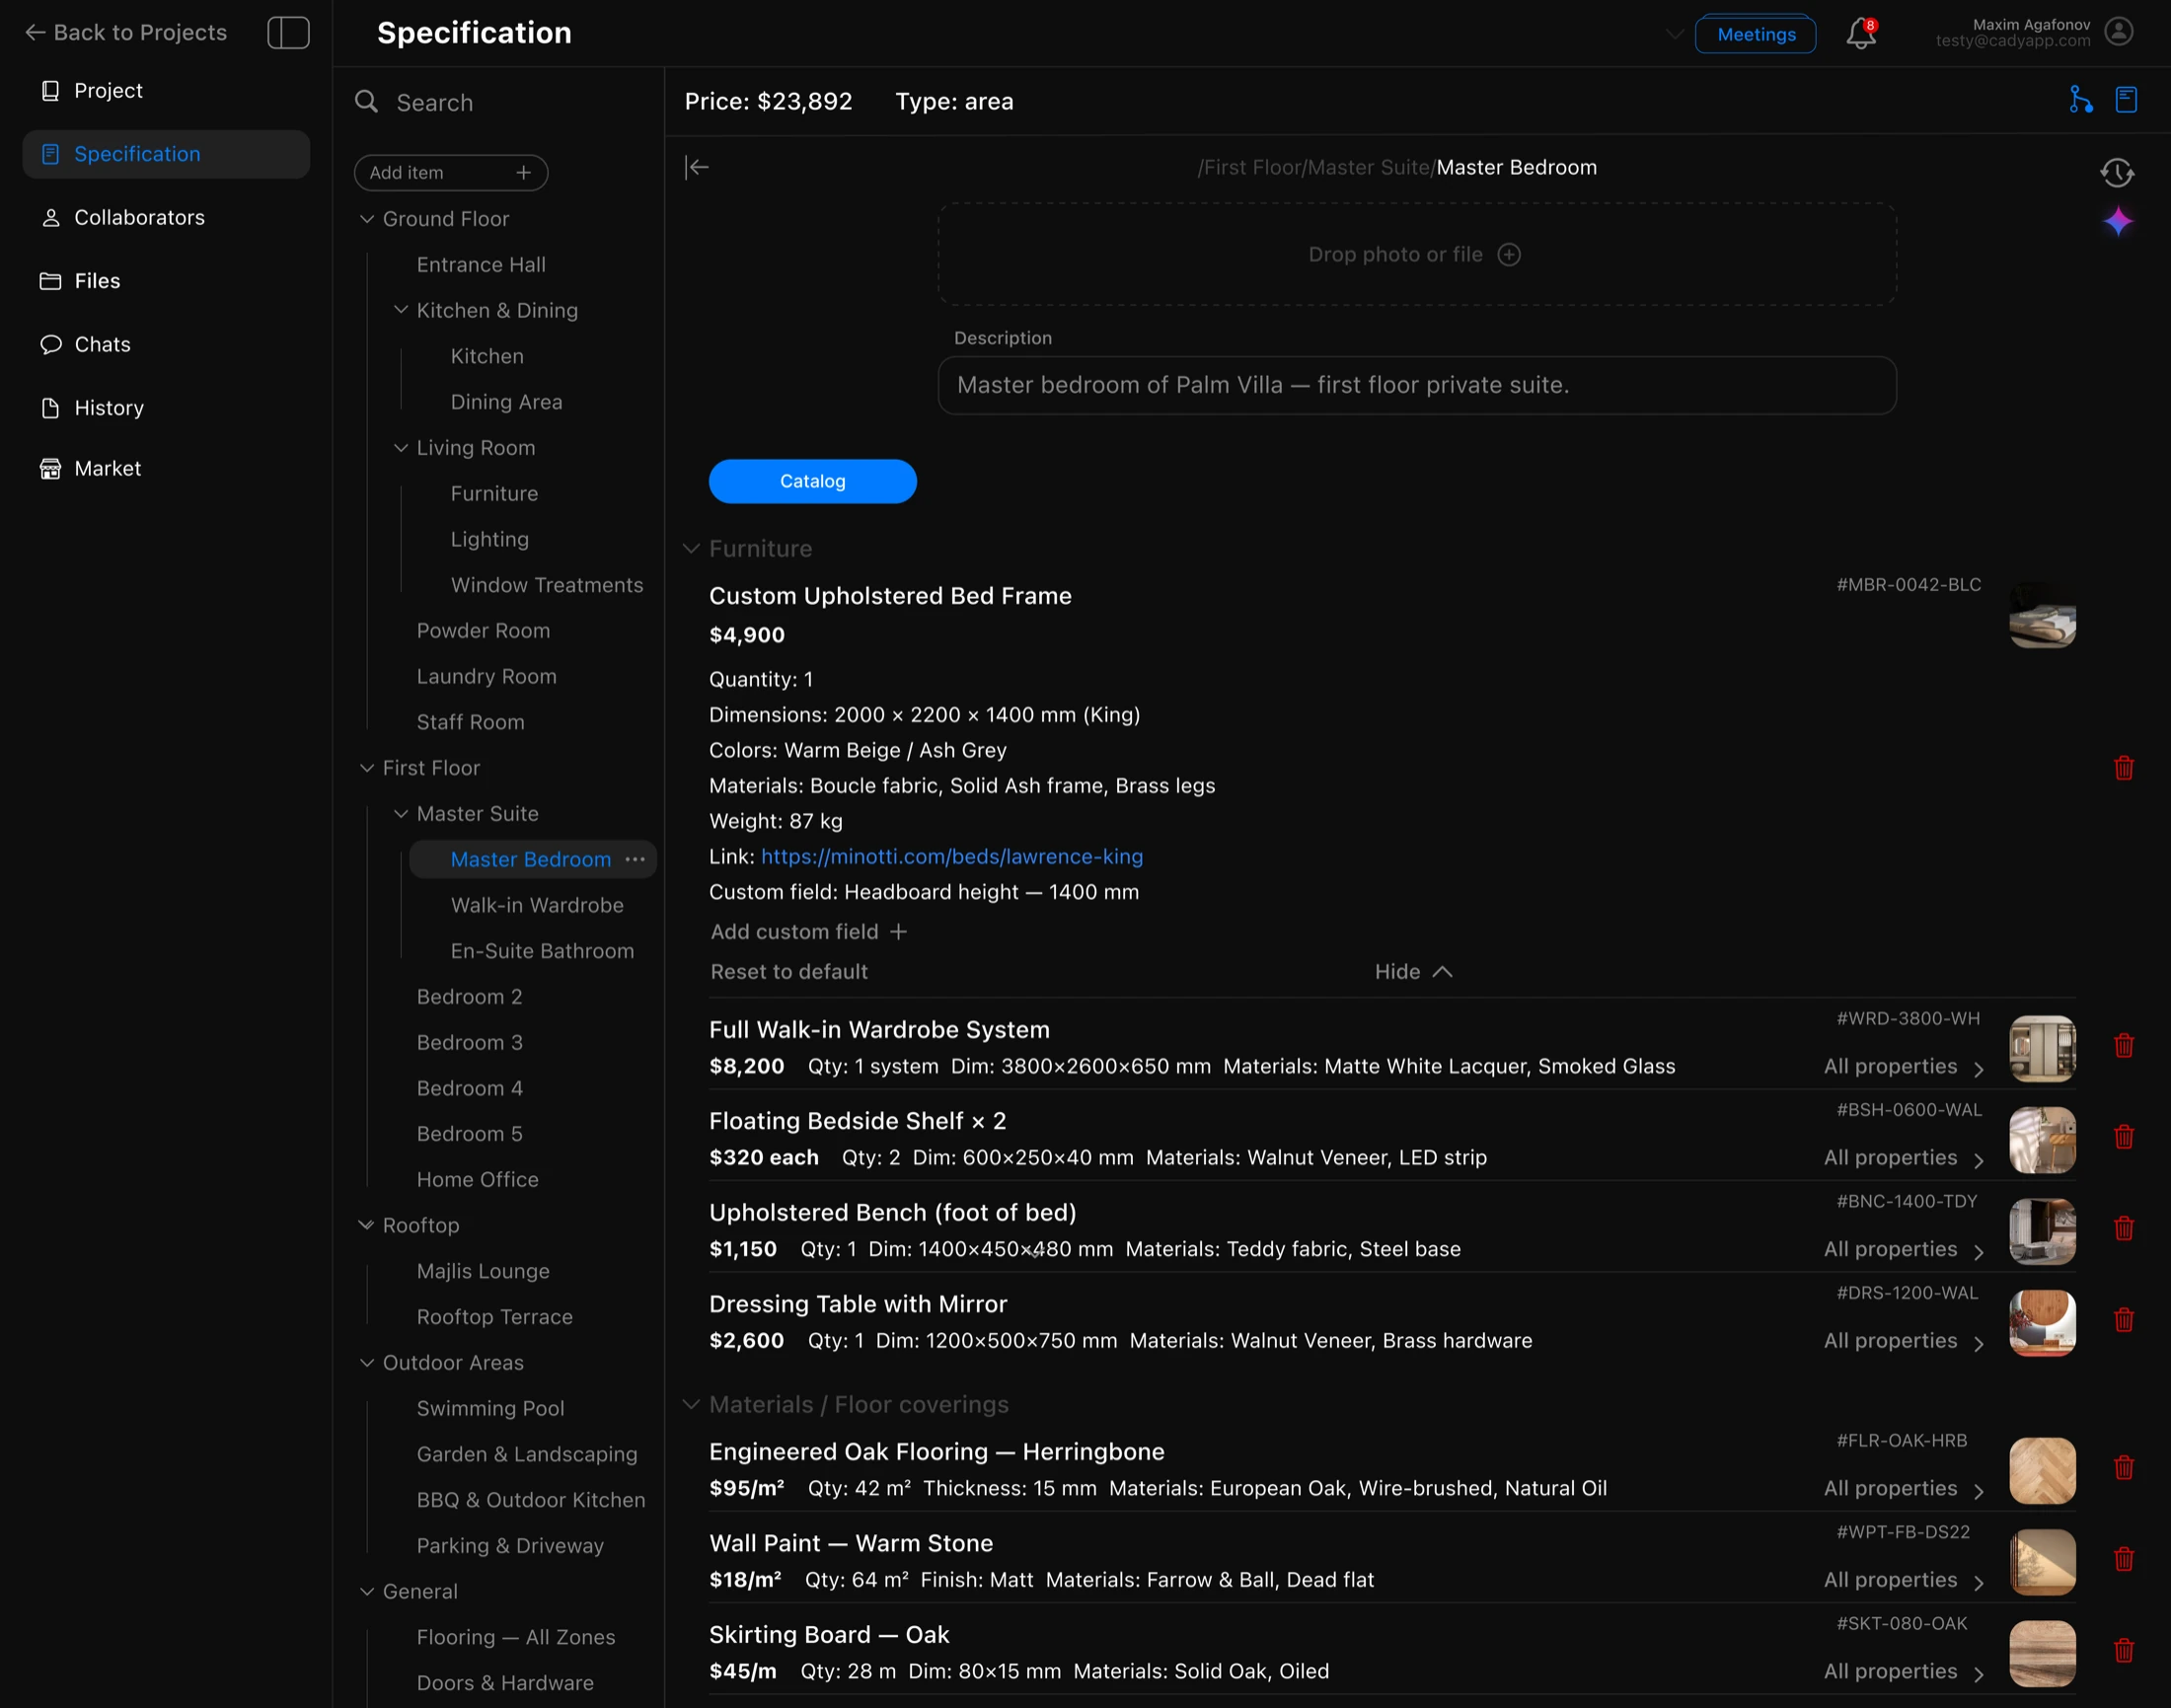Screen dimensions: 2171x1708
Task: Click plus icon after Add custom field
Action: tap(899, 932)
